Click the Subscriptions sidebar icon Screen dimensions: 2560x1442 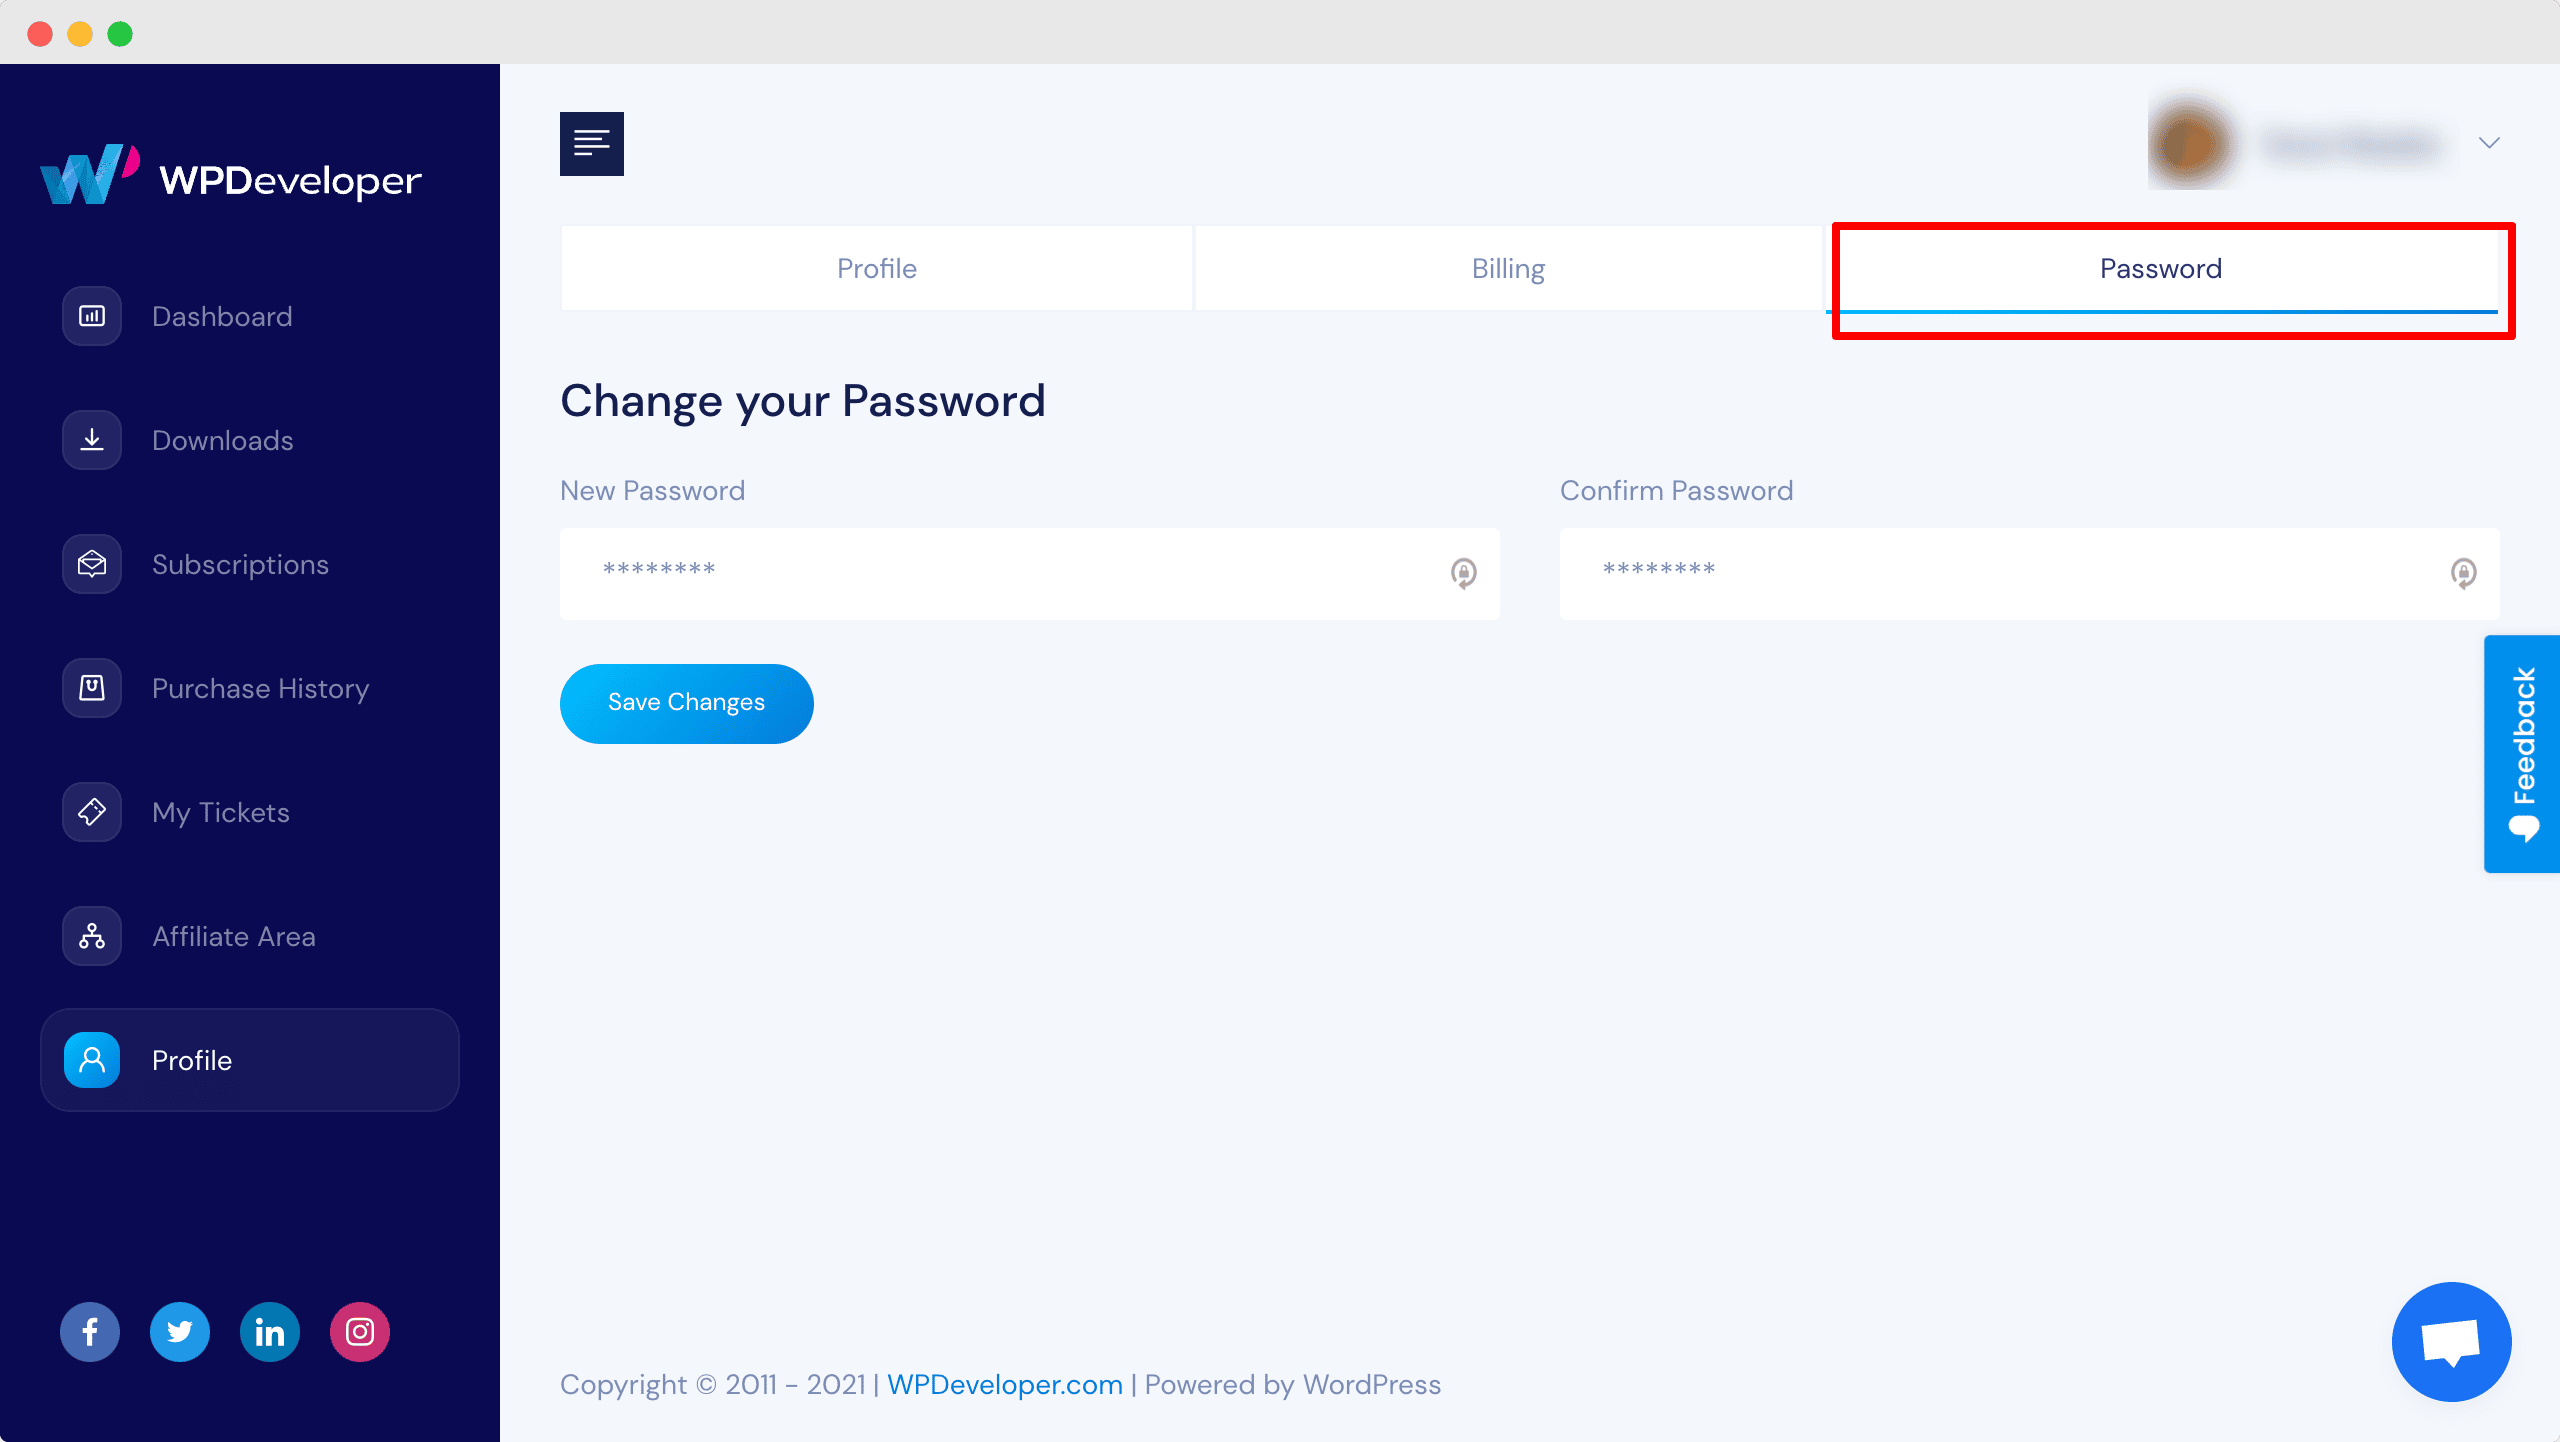click(x=91, y=564)
